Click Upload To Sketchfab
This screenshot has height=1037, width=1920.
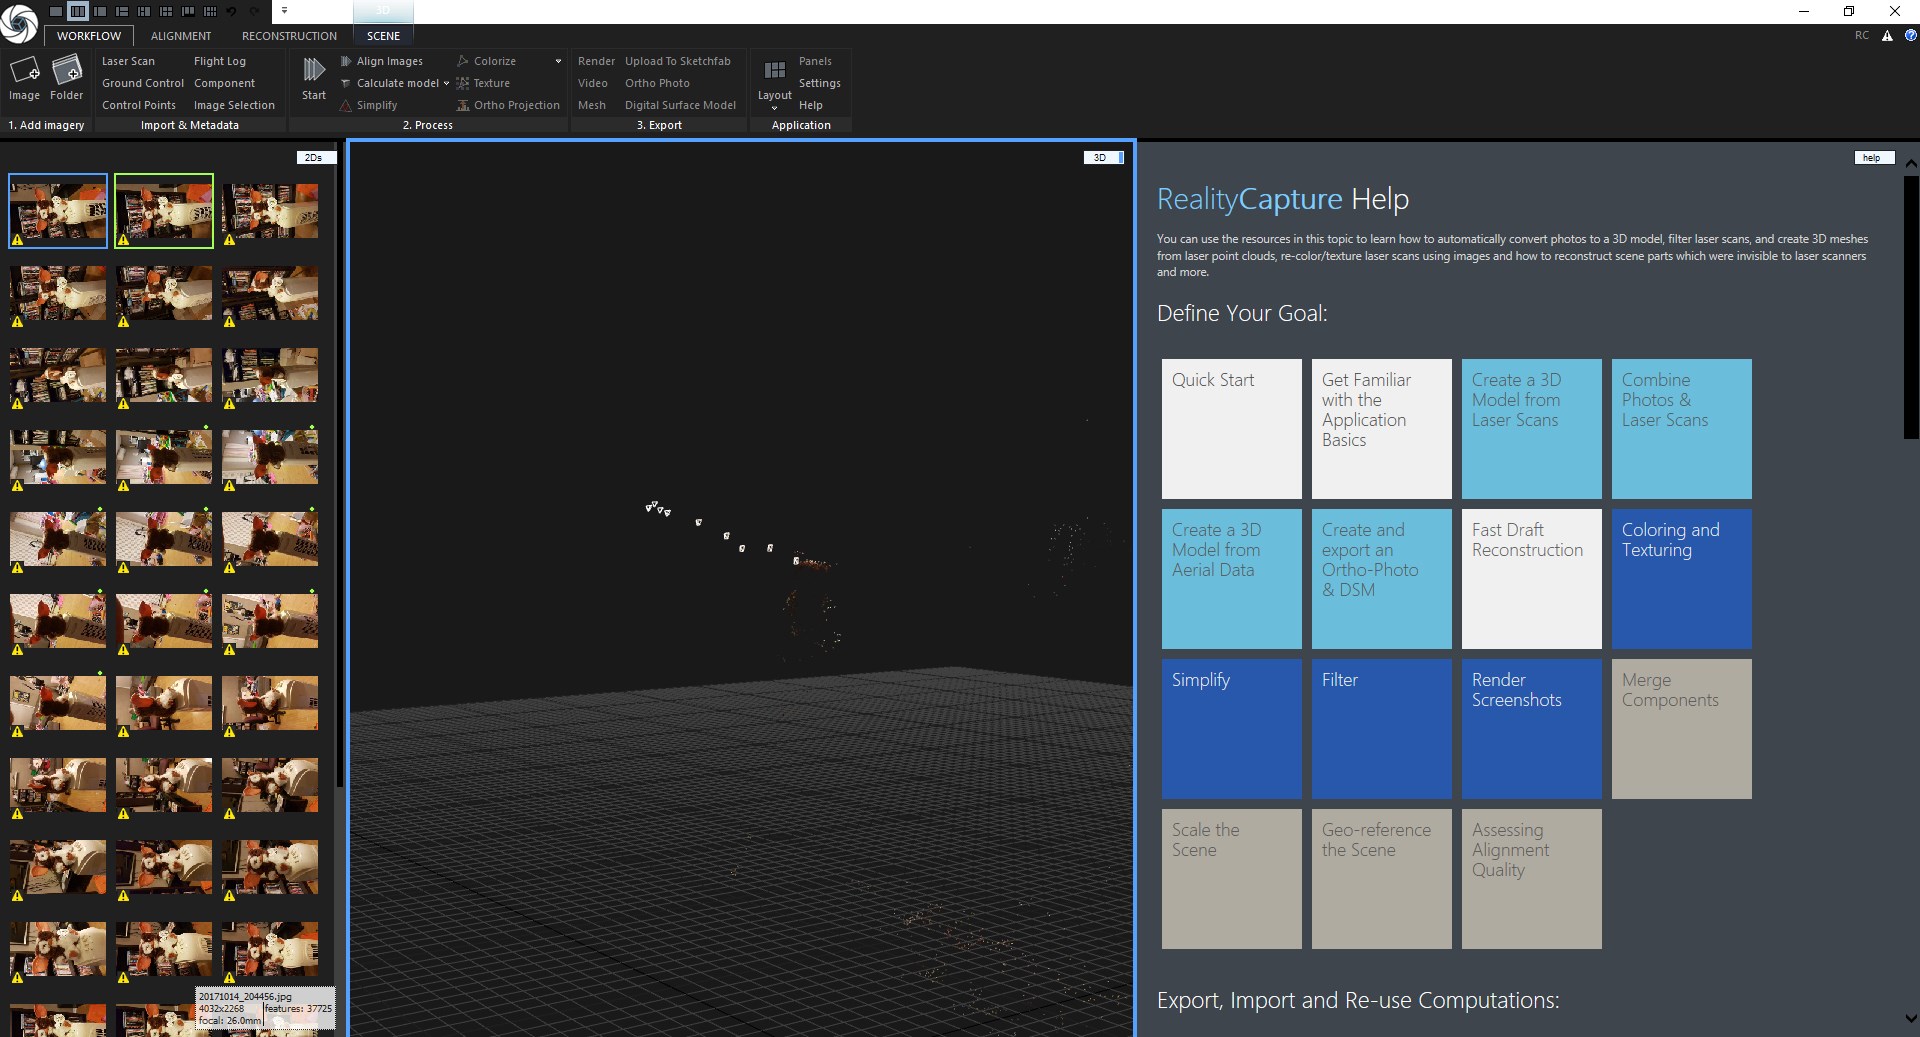(x=678, y=61)
